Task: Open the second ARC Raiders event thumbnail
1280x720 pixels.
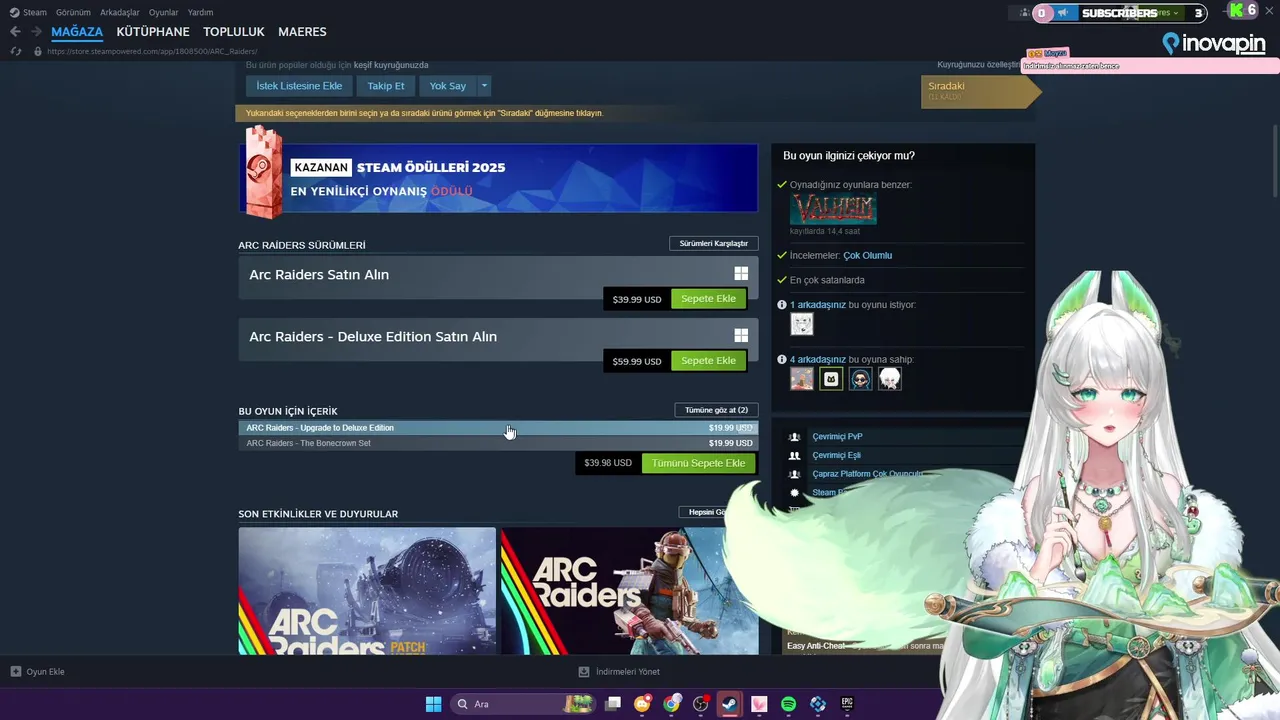Action: [629, 591]
